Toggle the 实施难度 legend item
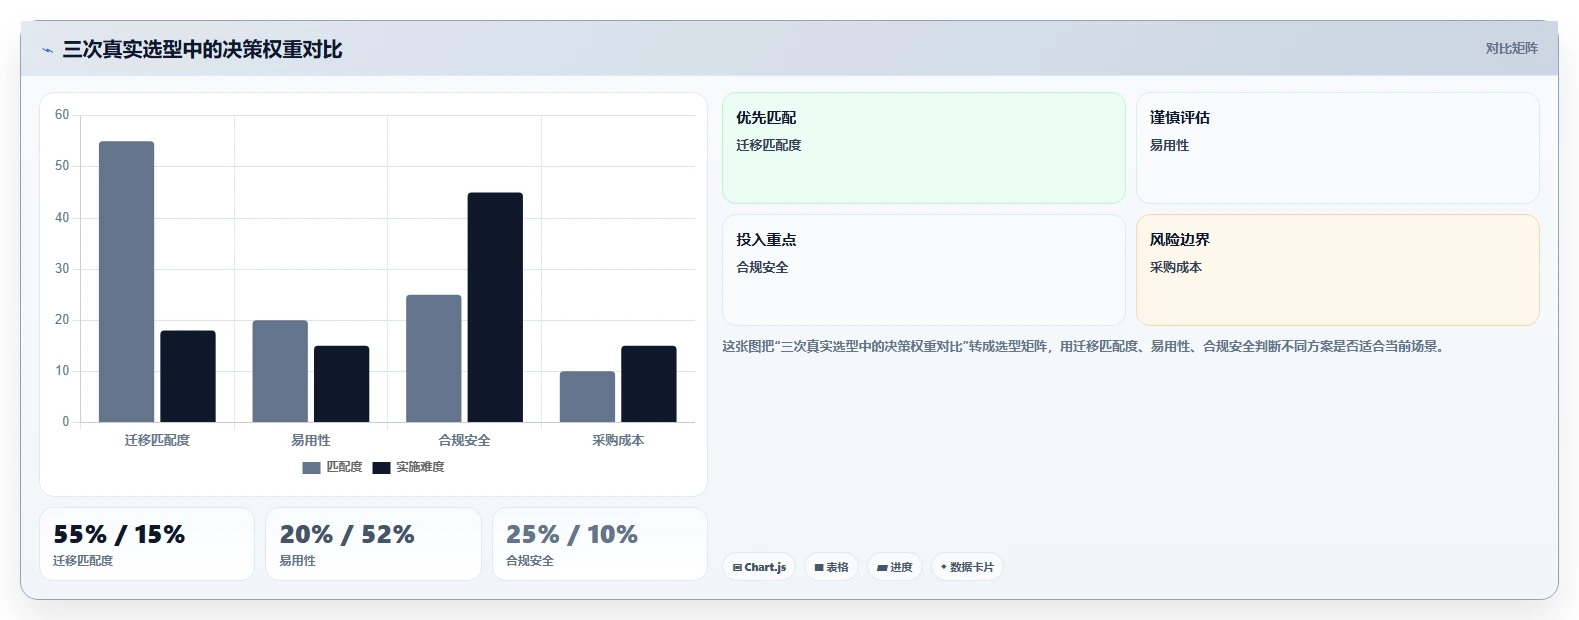 (408, 467)
